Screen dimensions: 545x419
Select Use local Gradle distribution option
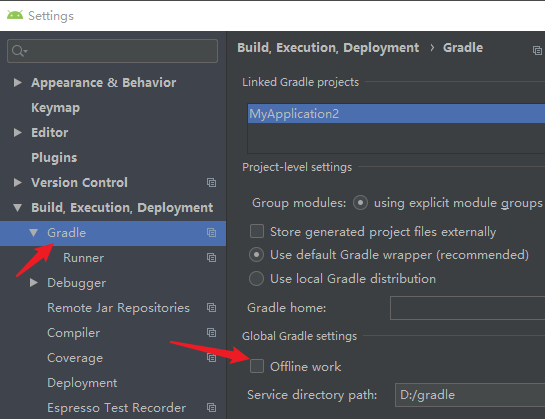click(257, 279)
